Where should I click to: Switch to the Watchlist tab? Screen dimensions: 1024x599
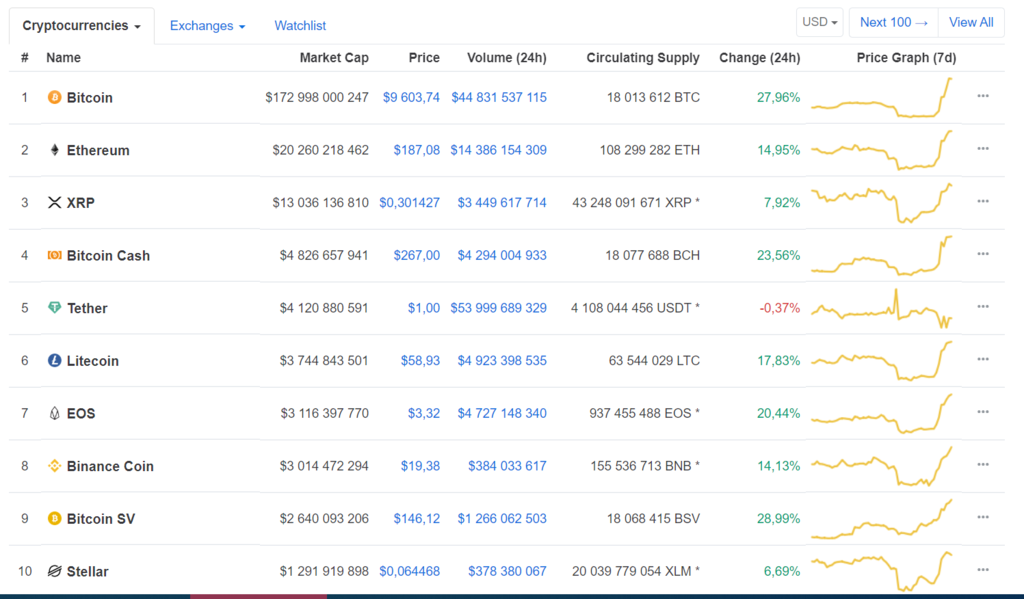pyautogui.click(x=300, y=26)
